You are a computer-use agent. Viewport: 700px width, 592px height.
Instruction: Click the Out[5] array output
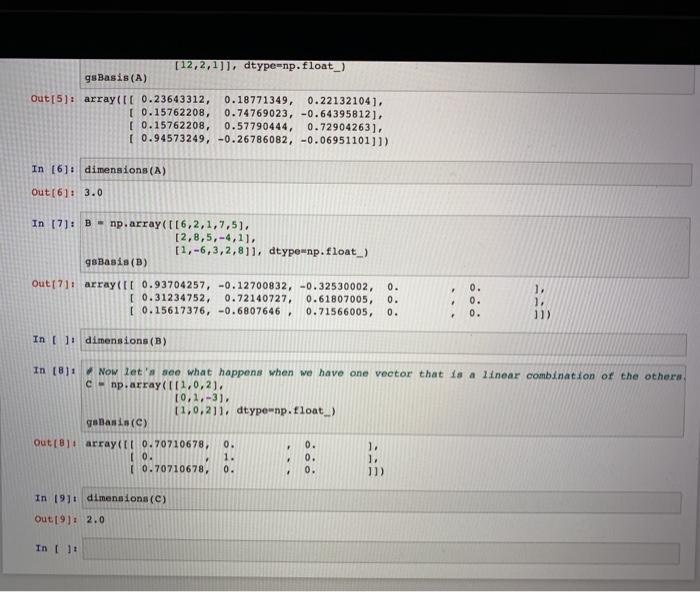click(236, 120)
